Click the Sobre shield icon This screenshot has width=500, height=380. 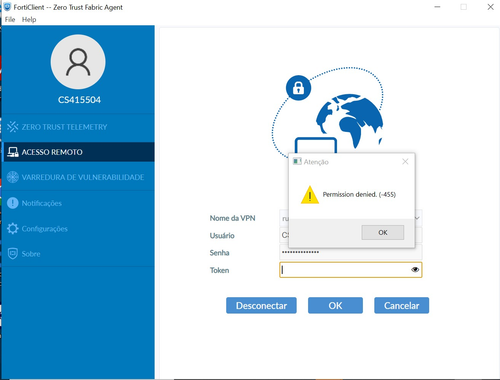click(x=13, y=254)
